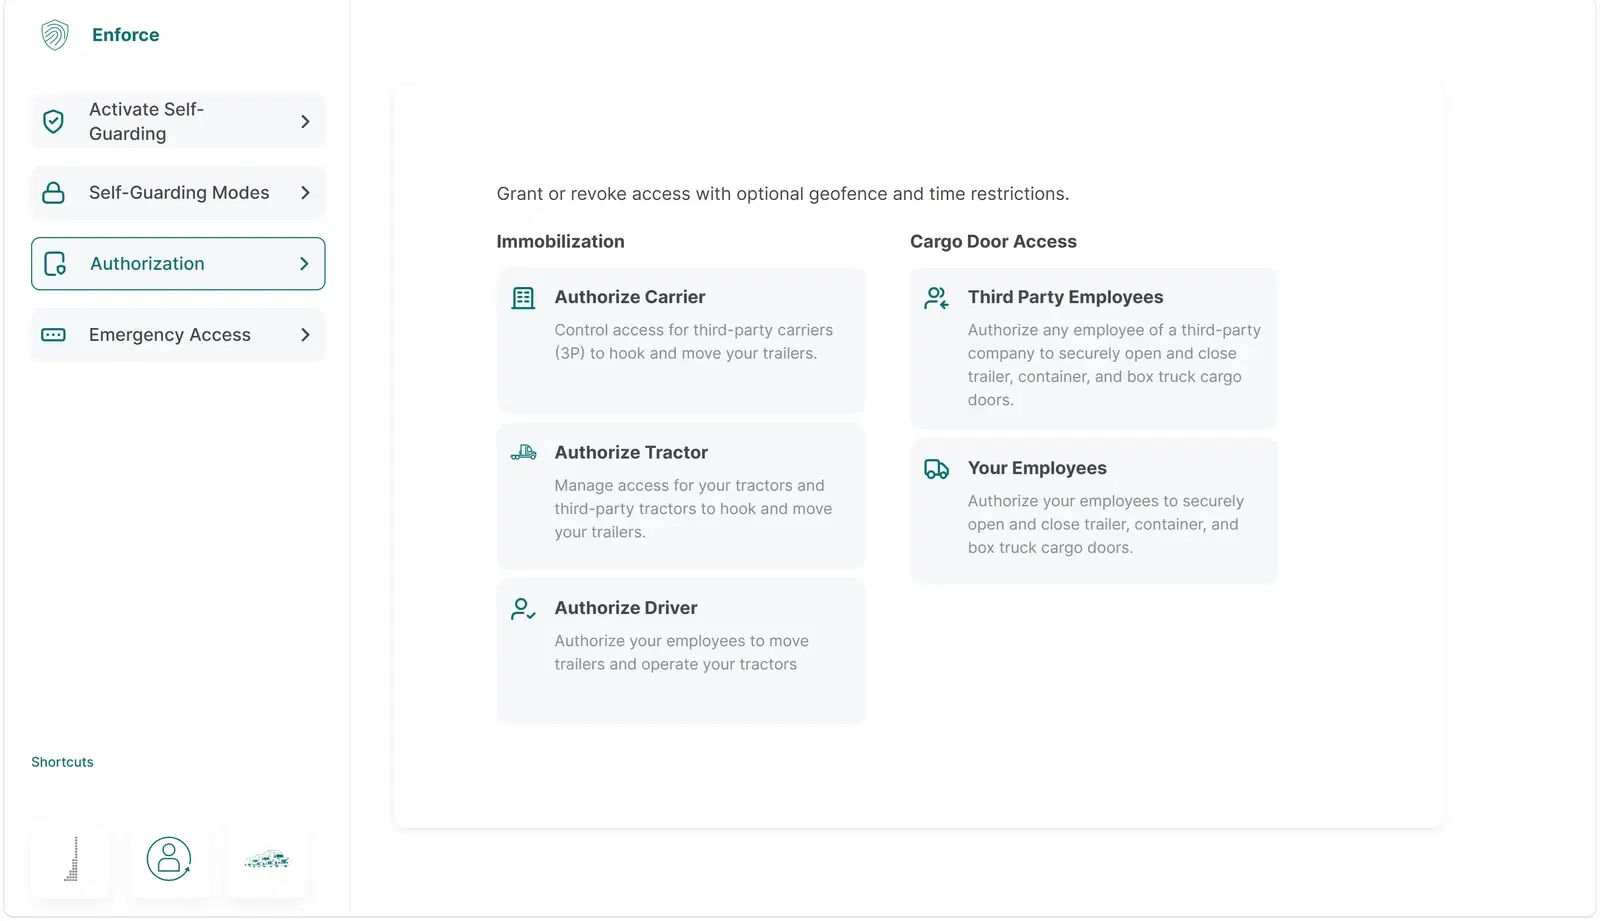
Task: Open the Authorize Carrier card
Action: point(681,341)
